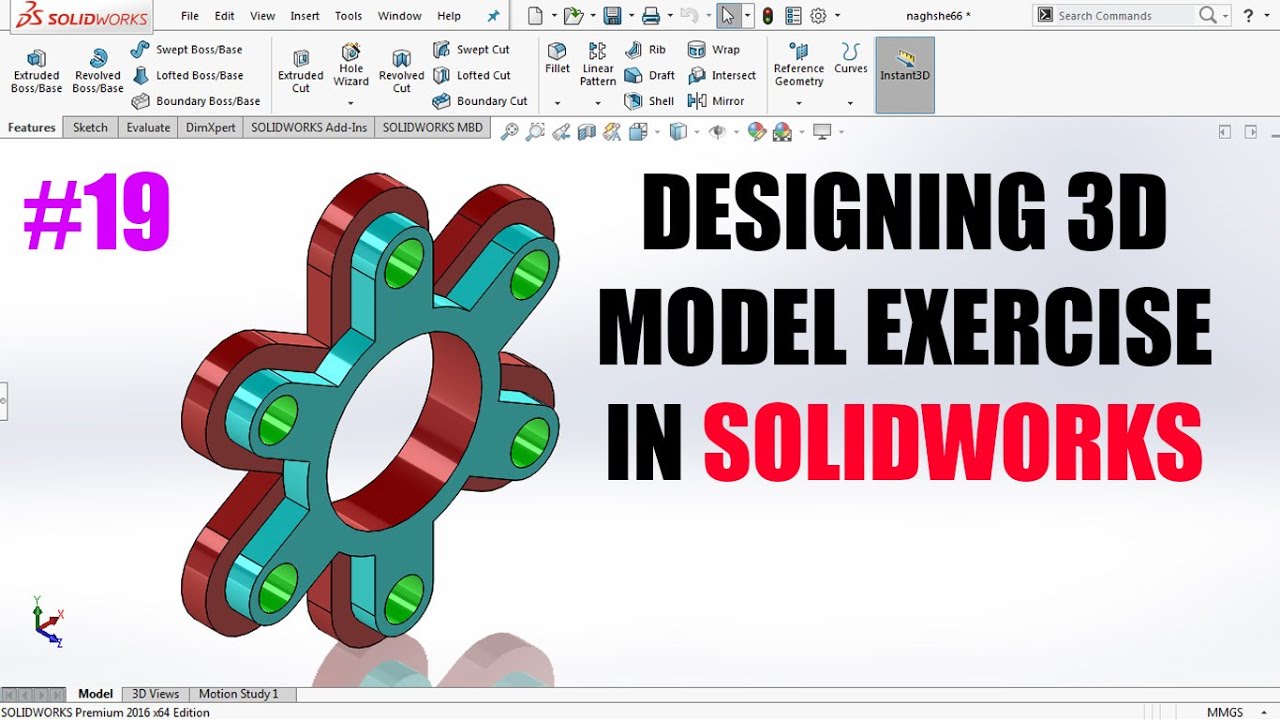Select the Boundary Cut tool
The image size is (1280, 720).
480,101
